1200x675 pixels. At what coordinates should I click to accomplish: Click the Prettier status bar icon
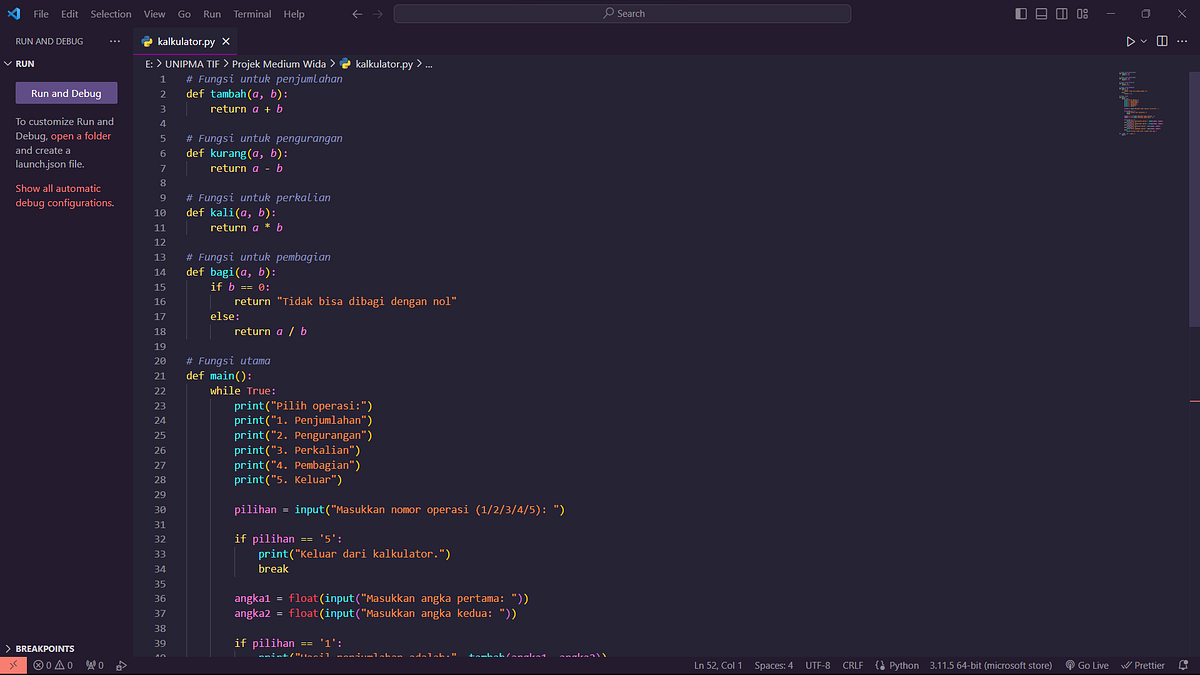pyautogui.click(x=1142, y=664)
